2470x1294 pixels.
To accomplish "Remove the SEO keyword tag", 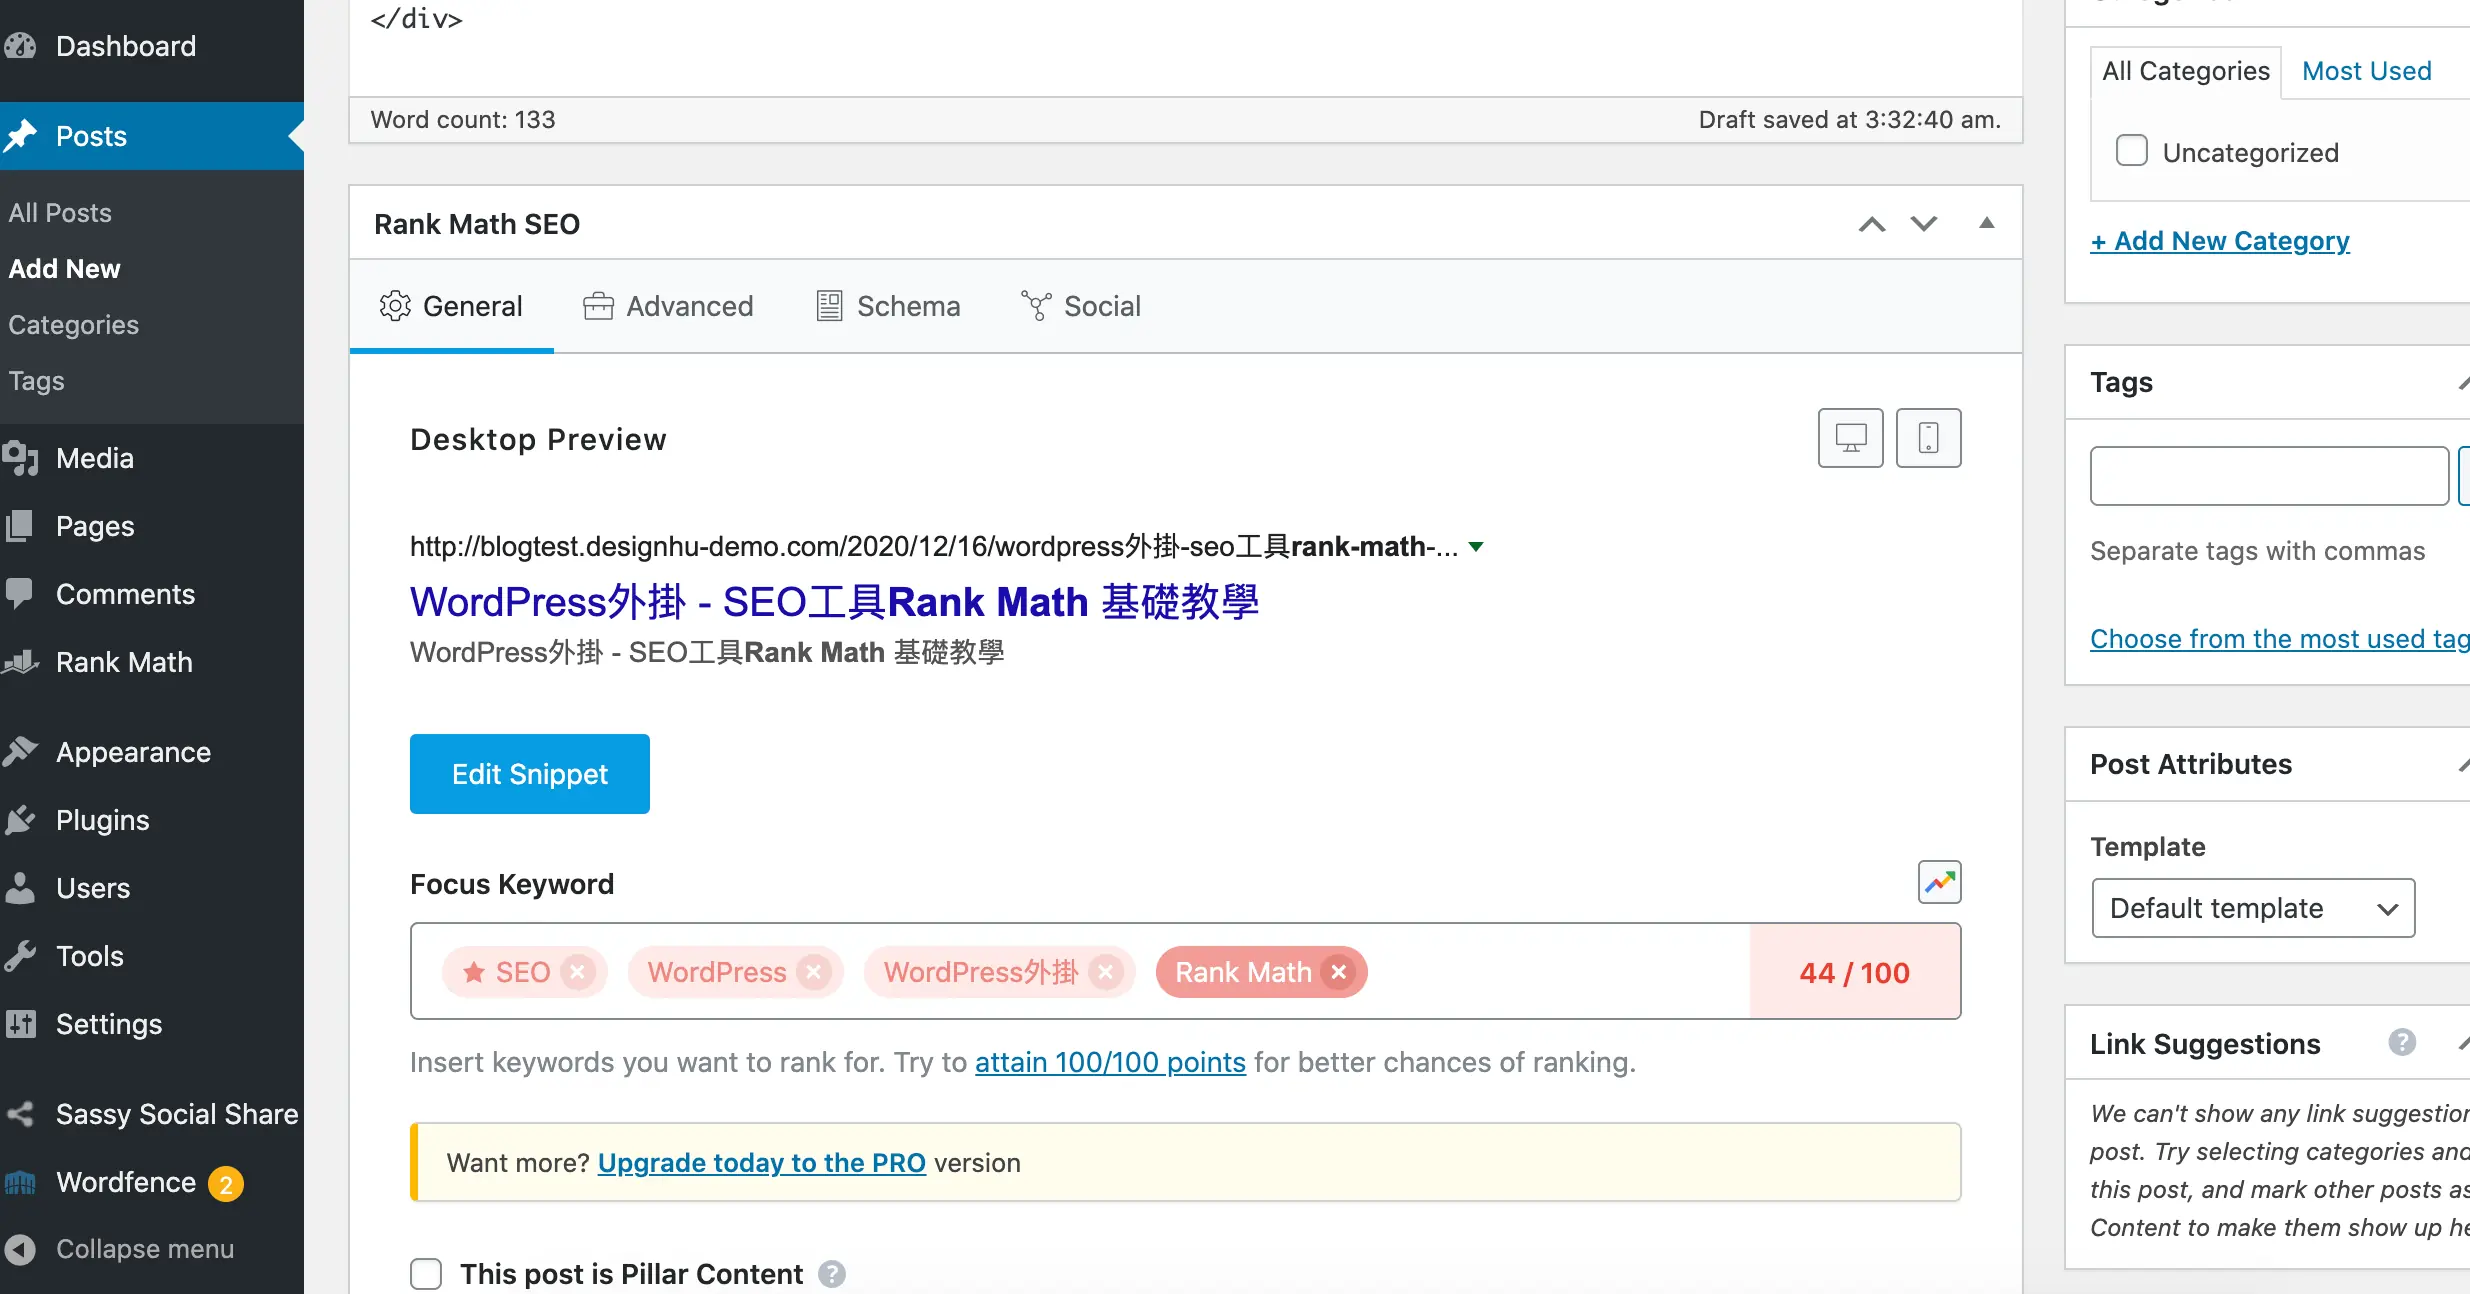I will (x=577, y=972).
